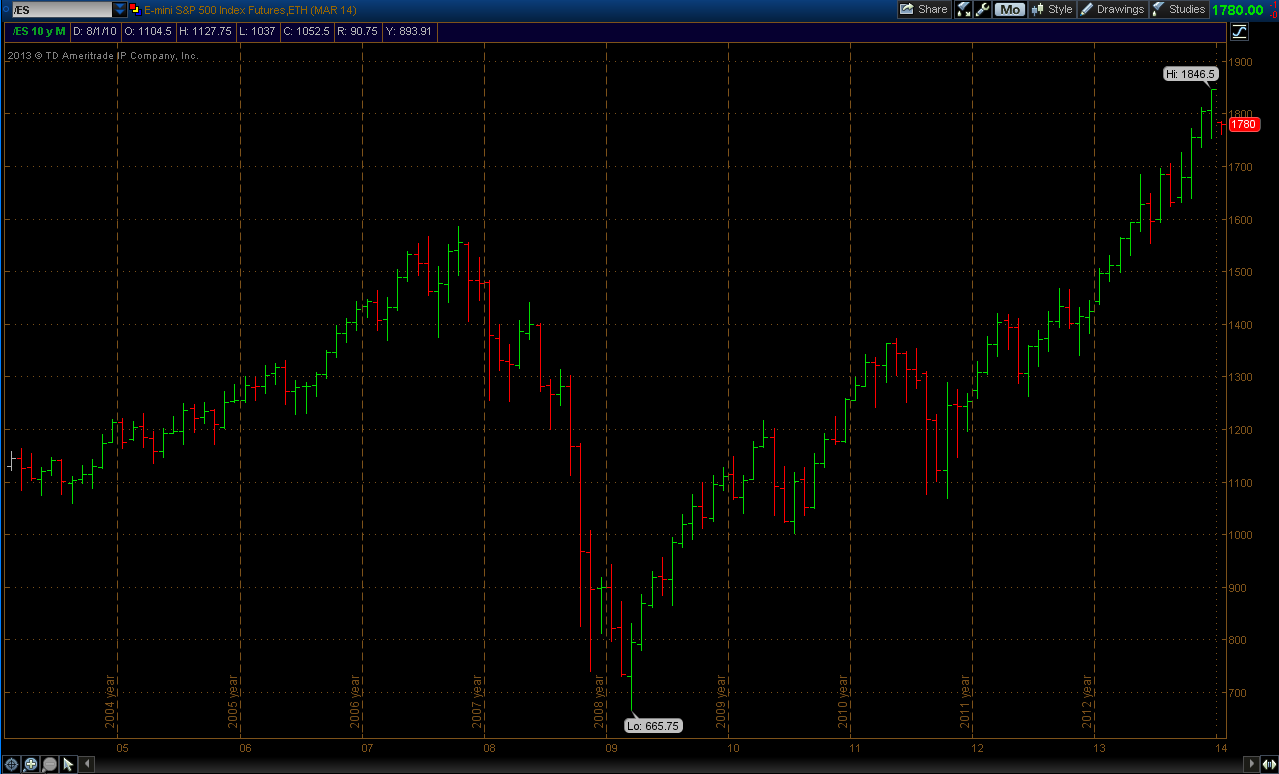The width and height of the screenshot is (1279, 774).
Task: Select the pointer cursor tool
Action: 68,764
